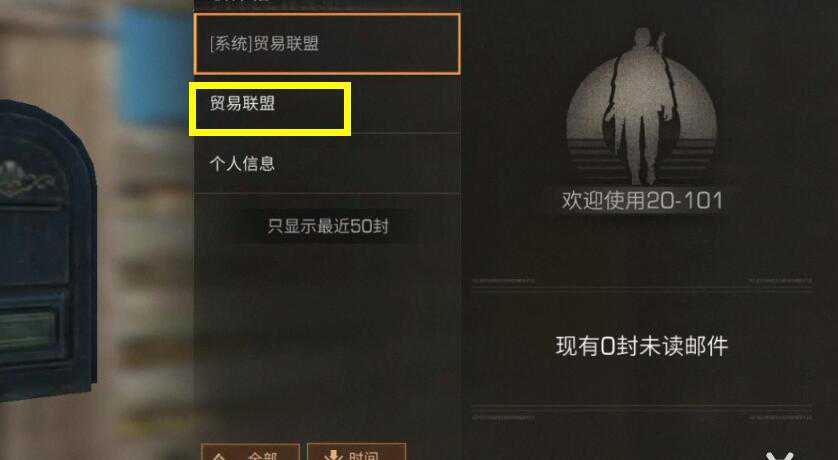
Task: Select the [系统]贸易联盟 mail entry
Action: (x=327, y=44)
